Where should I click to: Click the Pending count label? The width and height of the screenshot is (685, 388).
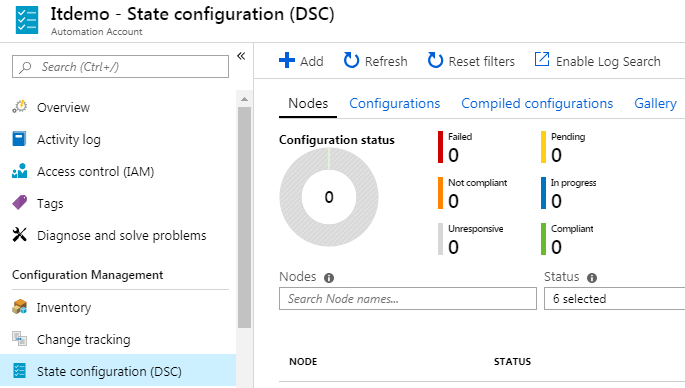pyautogui.click(x=568, y=137)
